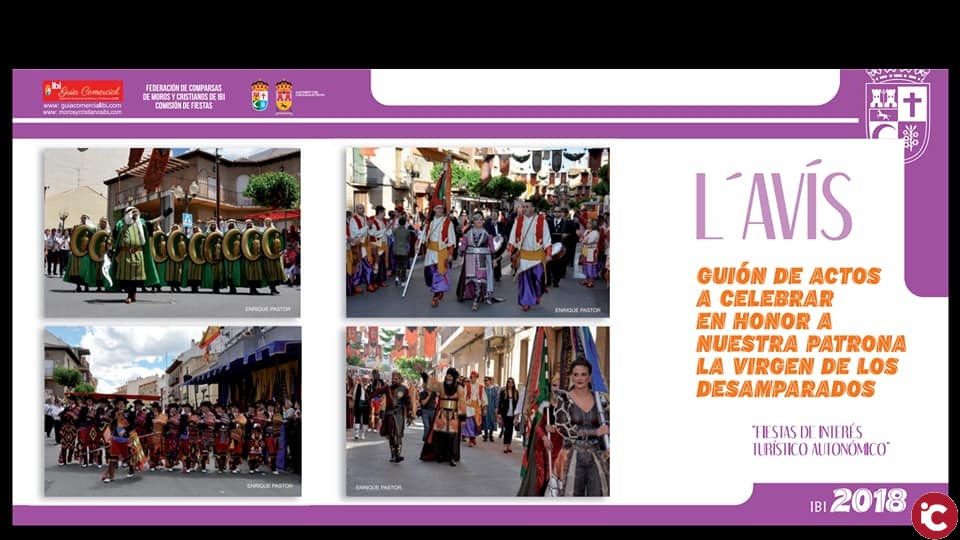The height and width of the screenshot is (540, 960).
Task: Click the IBI 2018 label
Action: click(x=858, y=501)
